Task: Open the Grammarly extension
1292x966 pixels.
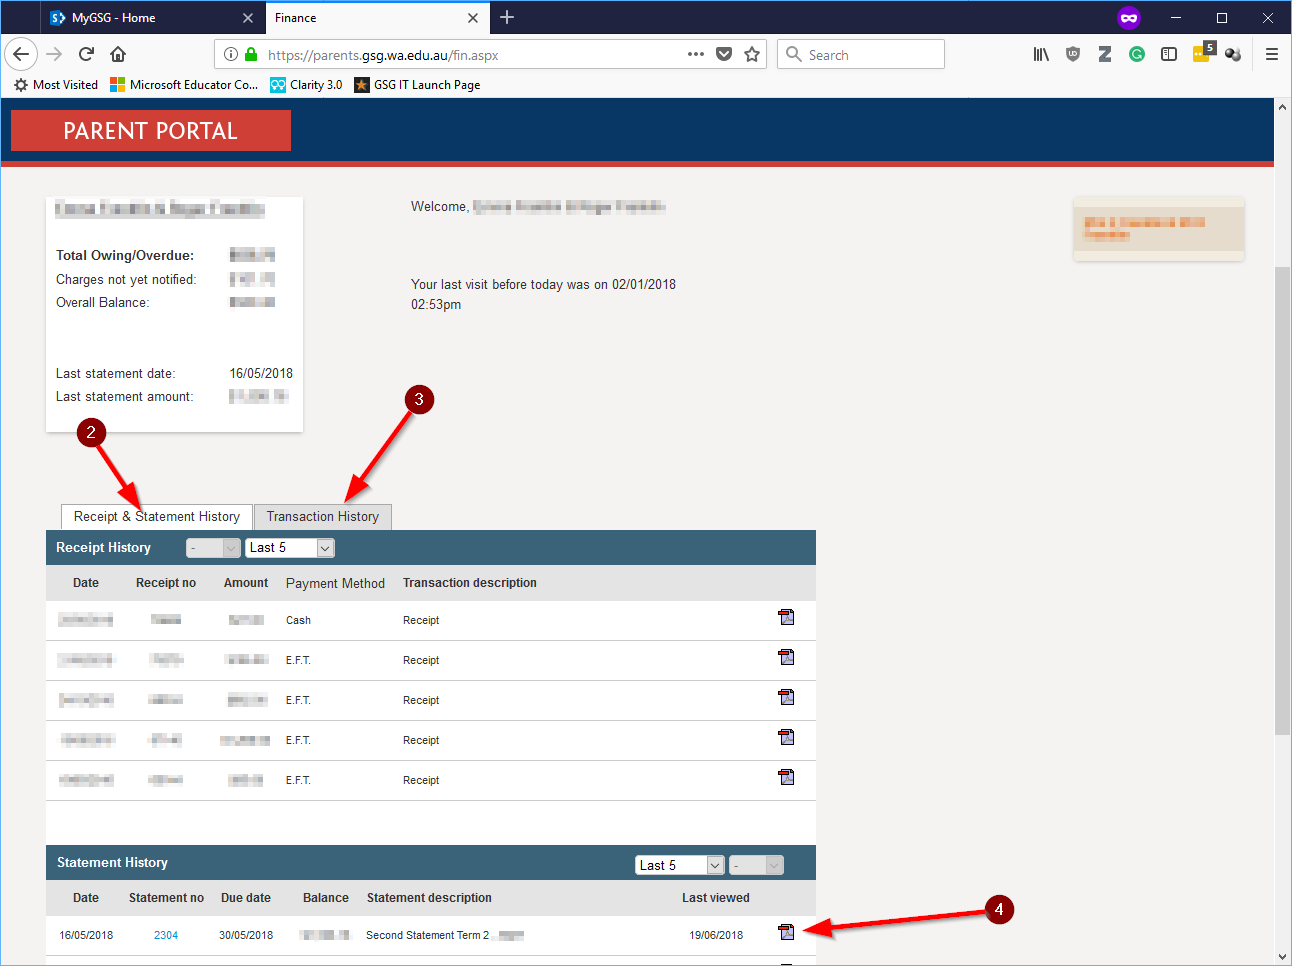Action: coord(1136,54)
